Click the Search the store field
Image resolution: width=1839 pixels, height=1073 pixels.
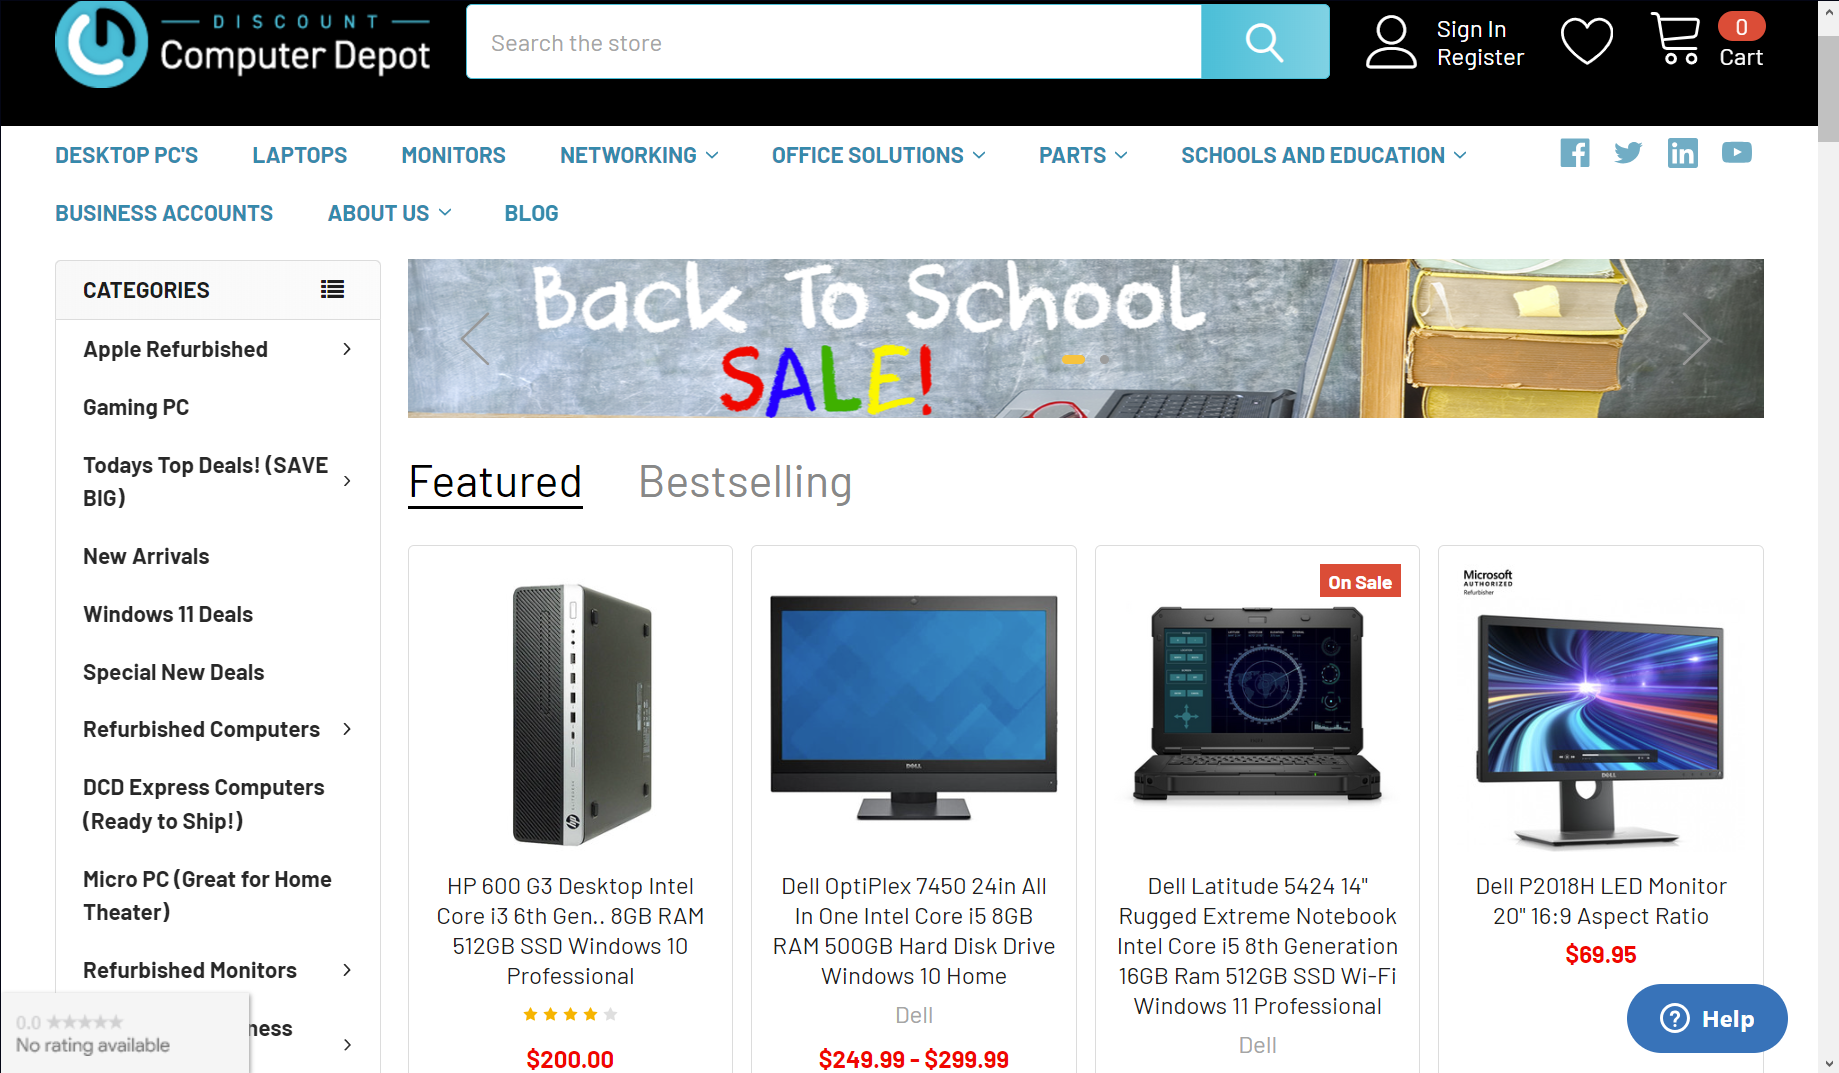point(834,42)
